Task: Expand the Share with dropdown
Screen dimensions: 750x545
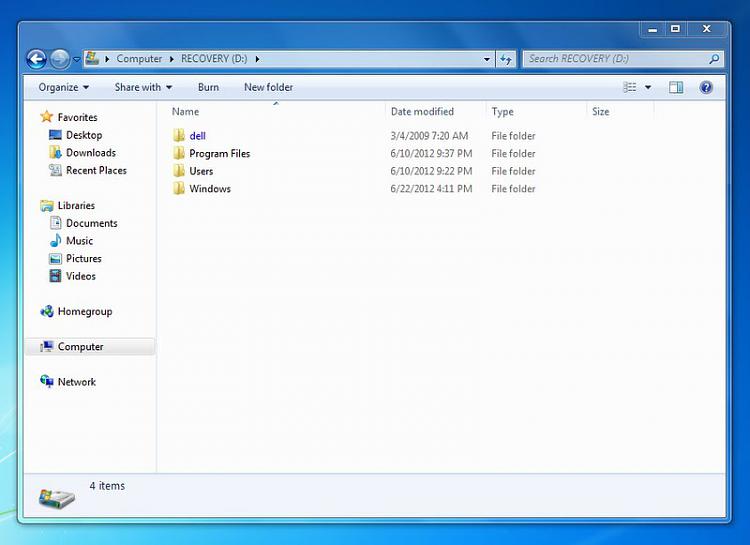Action: 143,88
